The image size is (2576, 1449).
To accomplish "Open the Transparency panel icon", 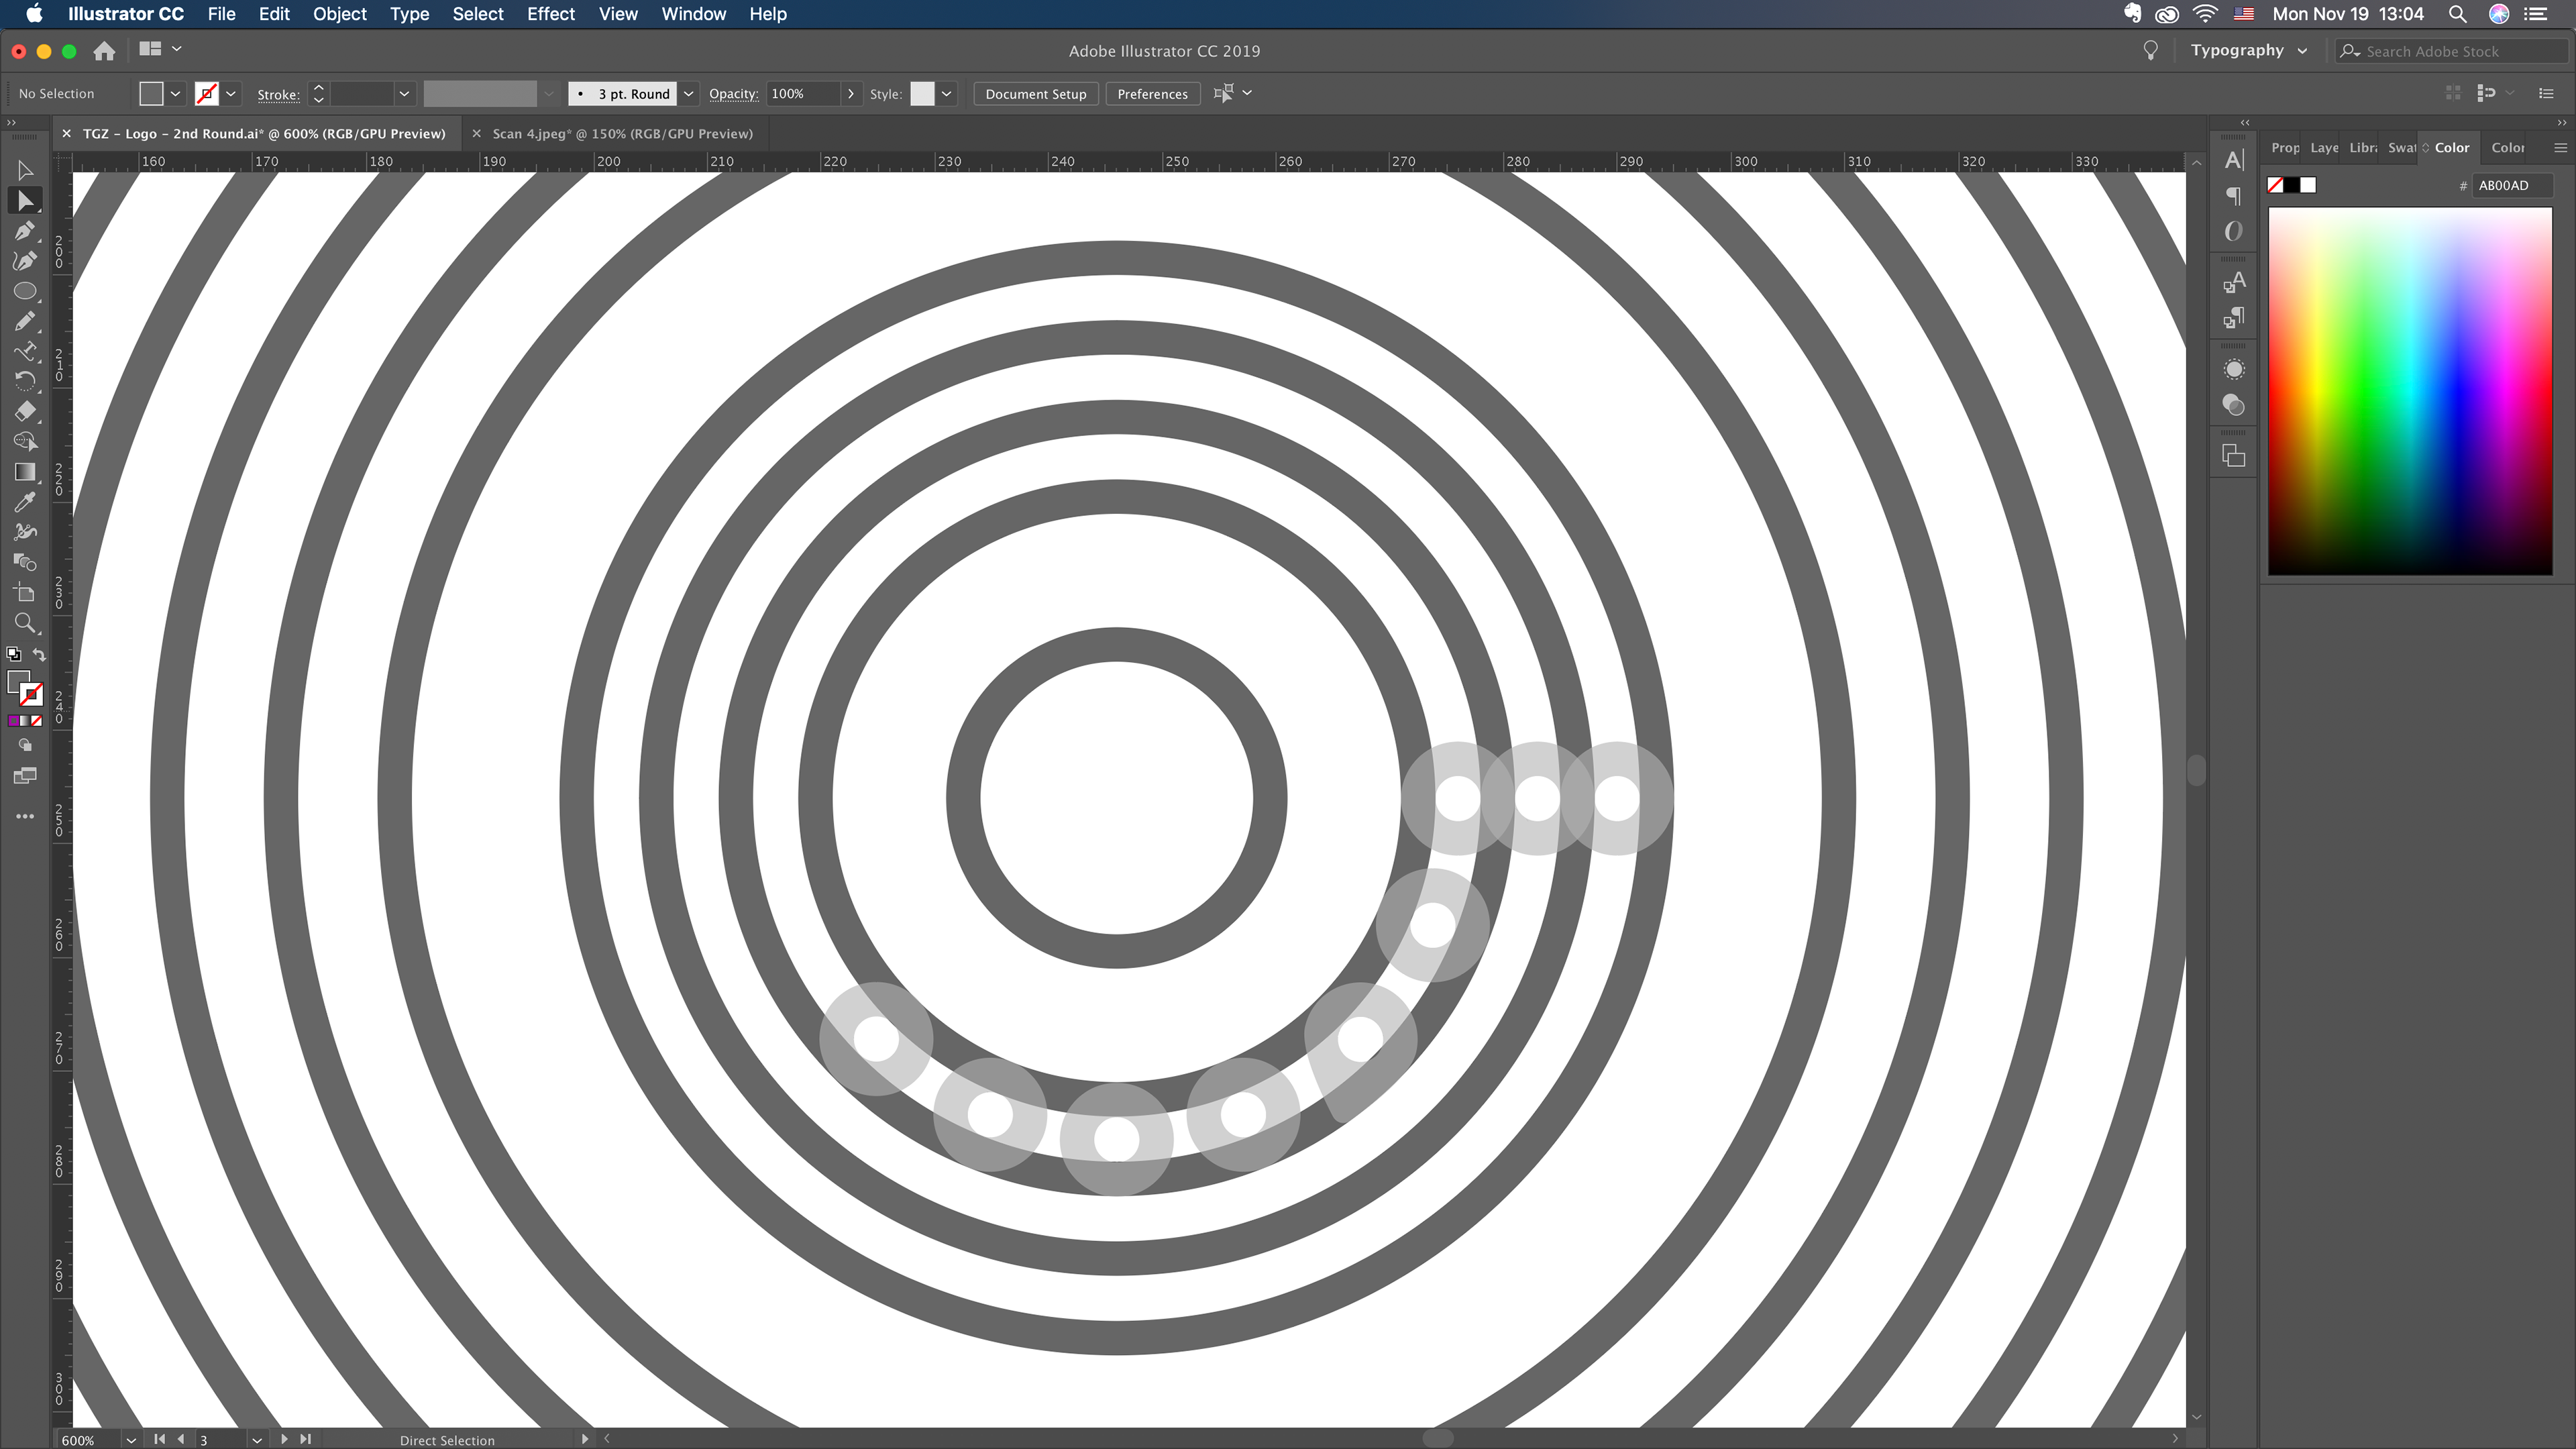I will (x=2233, y=405).
